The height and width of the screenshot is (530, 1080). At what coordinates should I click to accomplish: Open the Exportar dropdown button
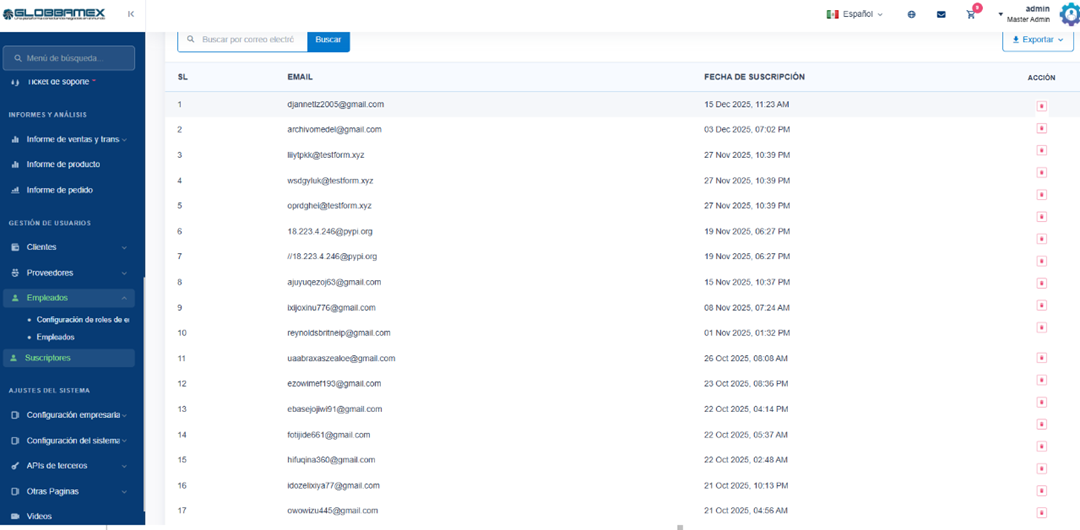pos(1037,40)
